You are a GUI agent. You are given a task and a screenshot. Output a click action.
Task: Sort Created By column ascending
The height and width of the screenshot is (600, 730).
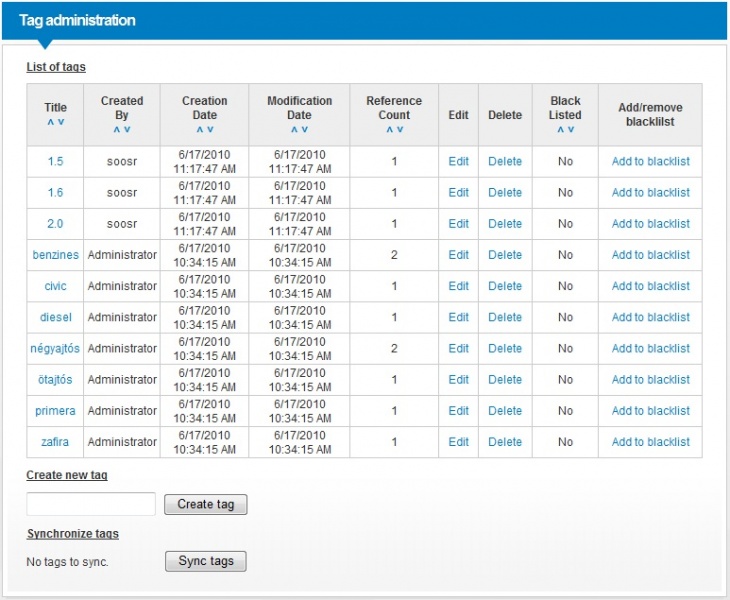[x=117, y=130]
